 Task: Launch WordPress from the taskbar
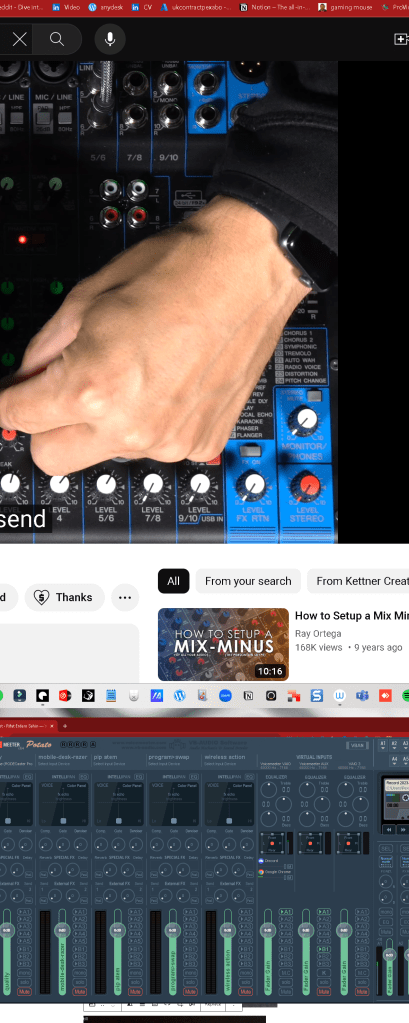[179, 695]
